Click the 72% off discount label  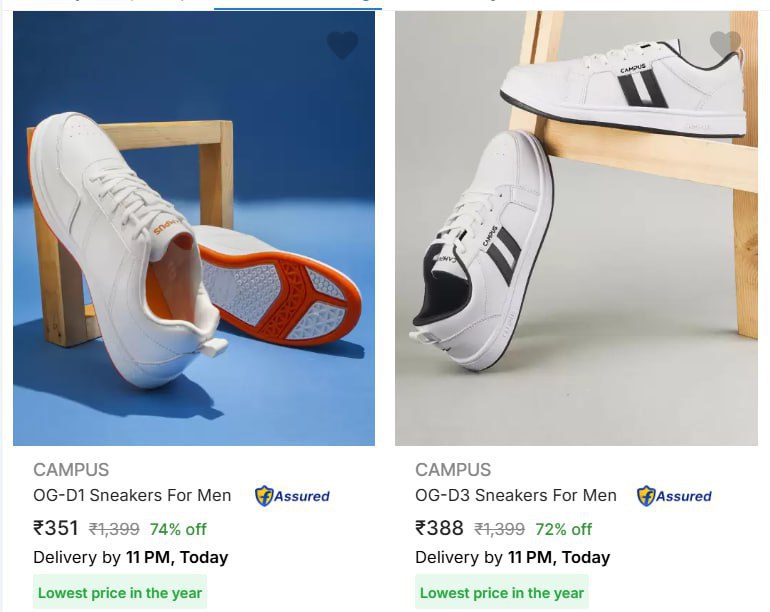click(564, 529)
